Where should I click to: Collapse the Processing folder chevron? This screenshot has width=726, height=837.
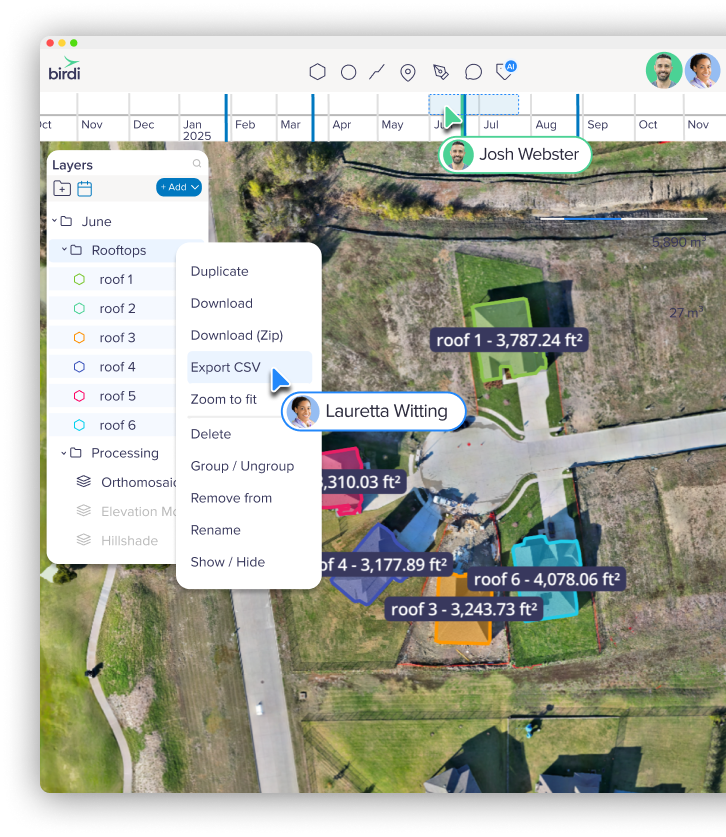(64, 453)
